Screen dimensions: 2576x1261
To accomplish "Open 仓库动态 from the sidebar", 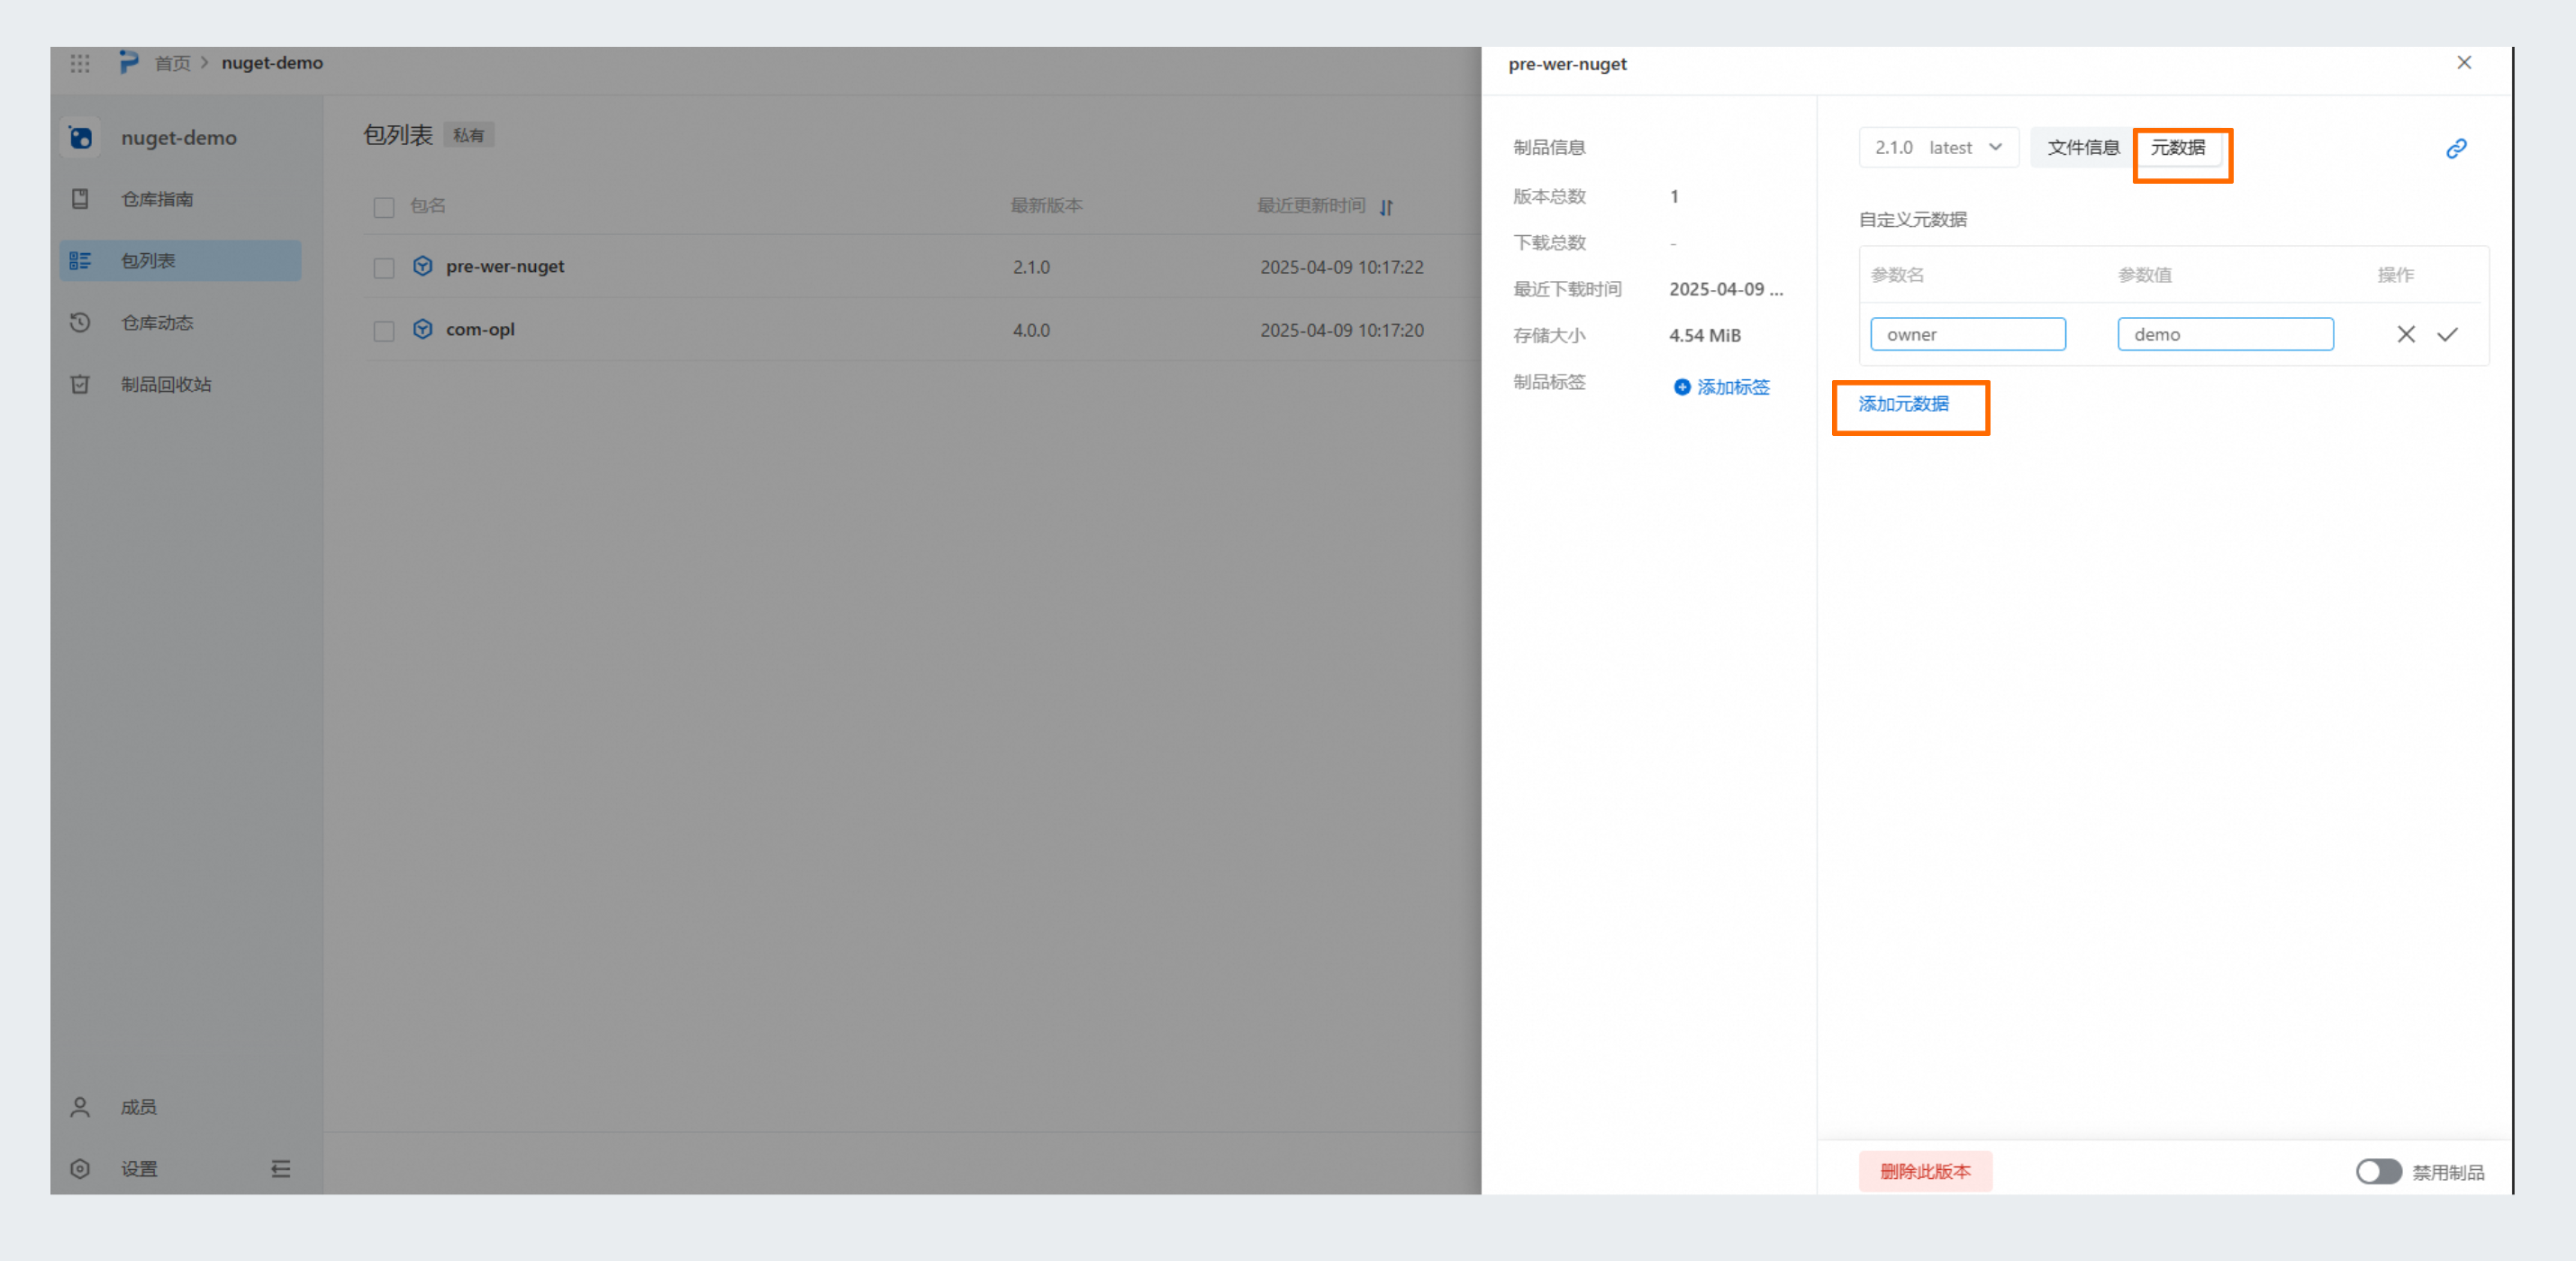I will [x=157, y=323].
